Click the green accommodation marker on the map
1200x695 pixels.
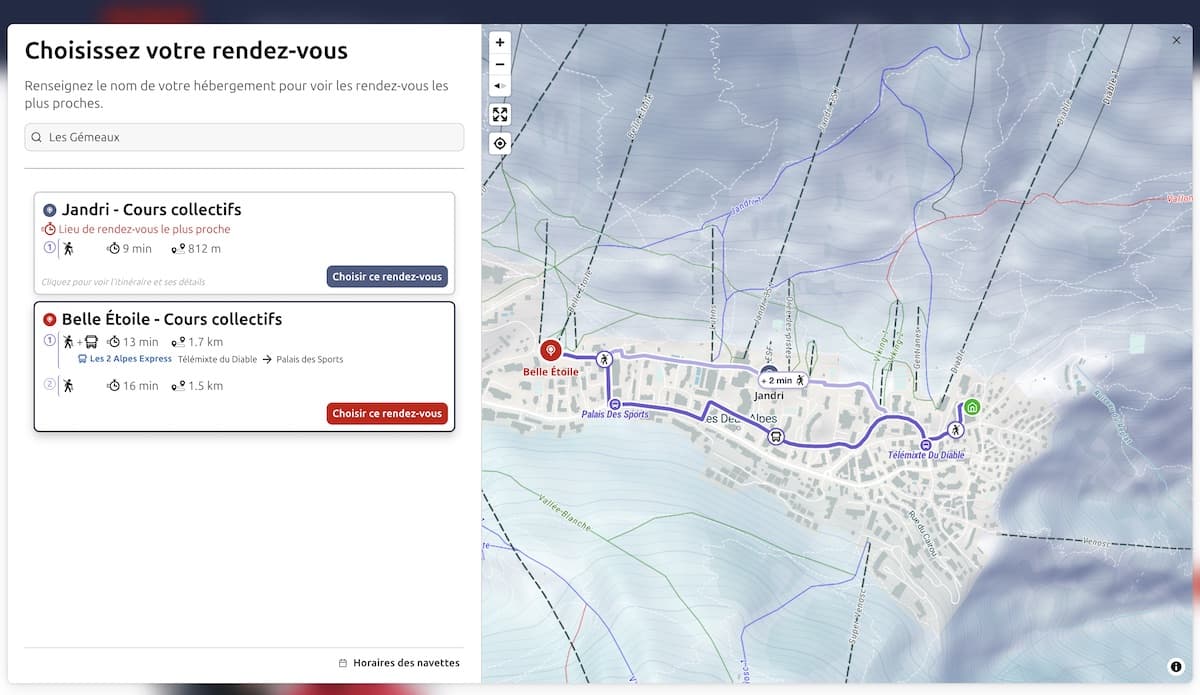pos(972,407)
